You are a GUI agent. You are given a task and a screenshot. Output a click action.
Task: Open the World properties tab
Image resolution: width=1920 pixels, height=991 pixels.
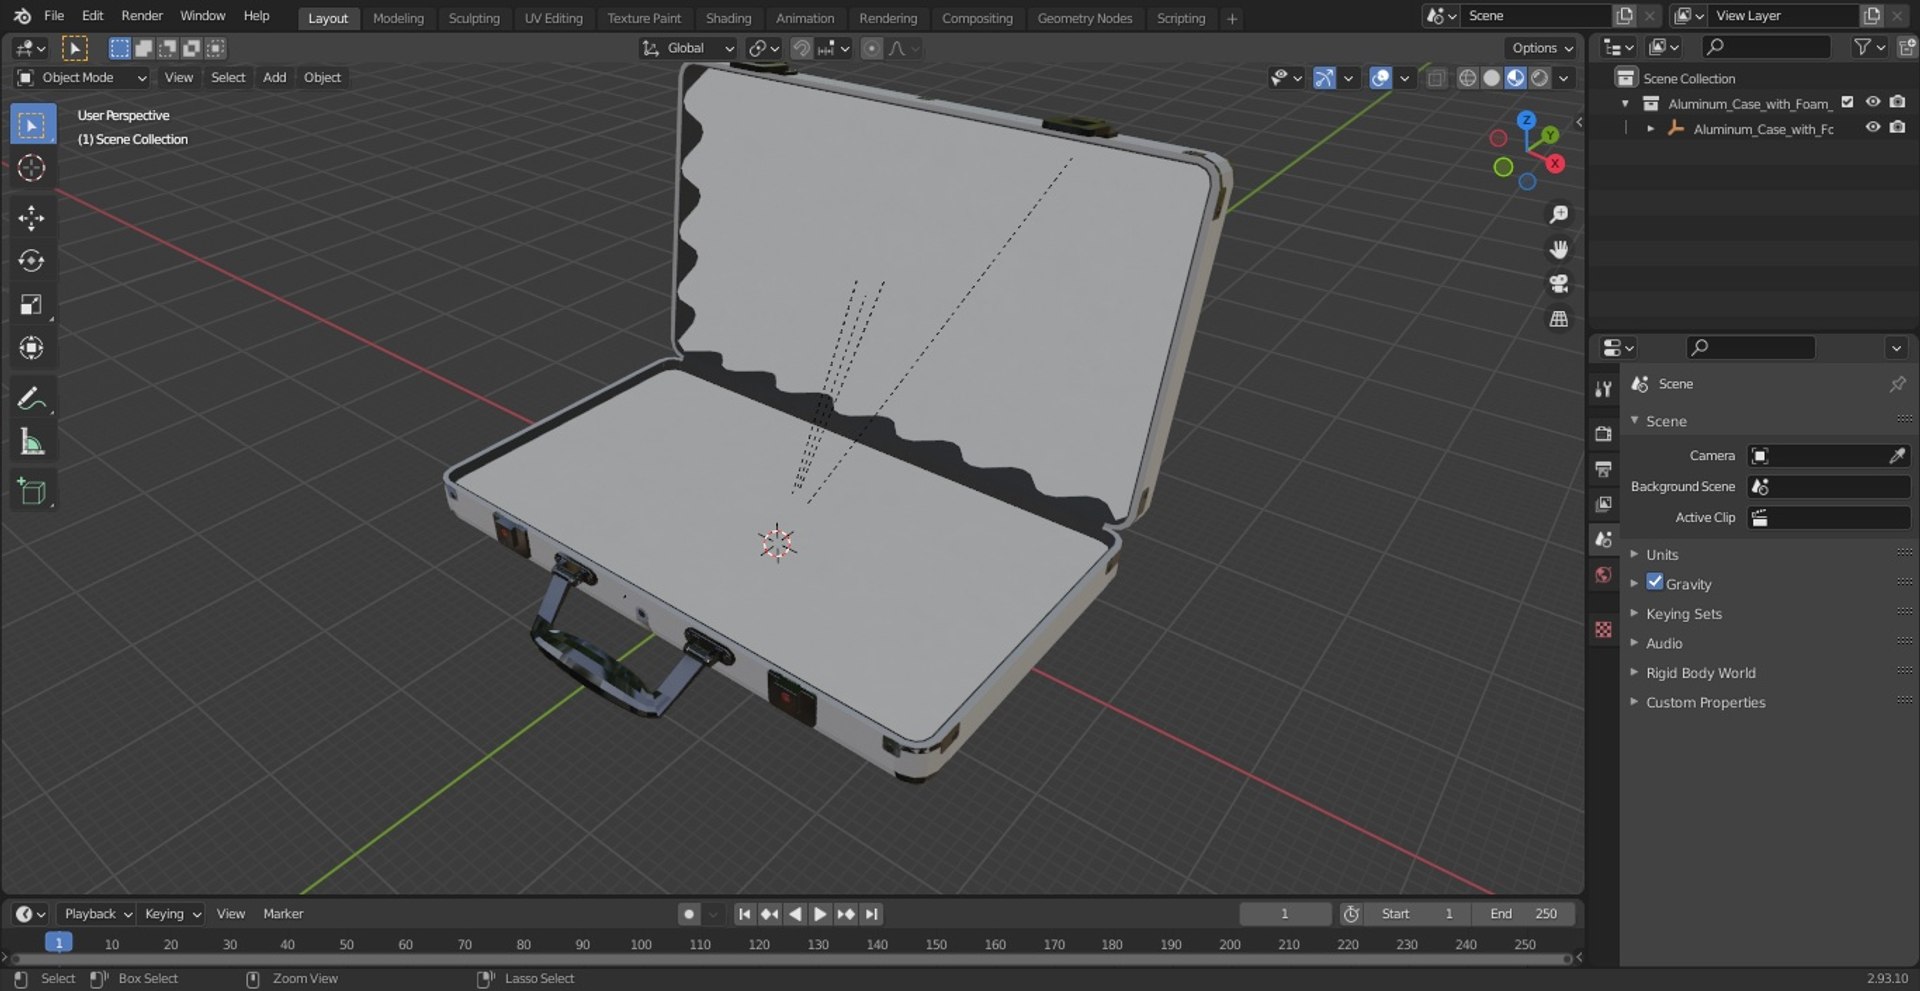point(1604,575)
